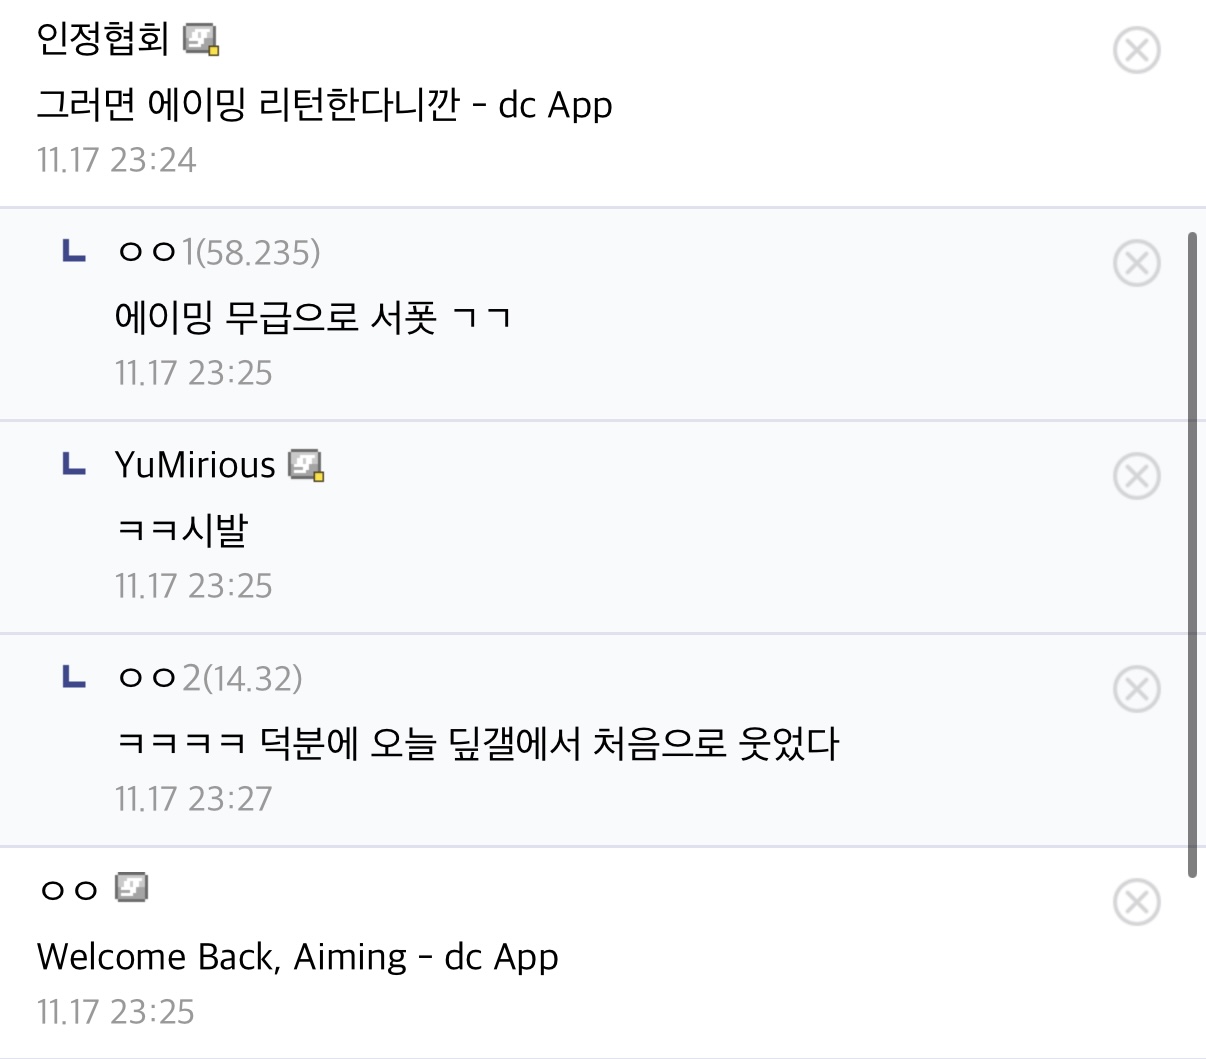Click the X icon on the ㅇㅇ1(58.235) reply
This screenshot has height=1059, width=1206.
click(1136, 263)
